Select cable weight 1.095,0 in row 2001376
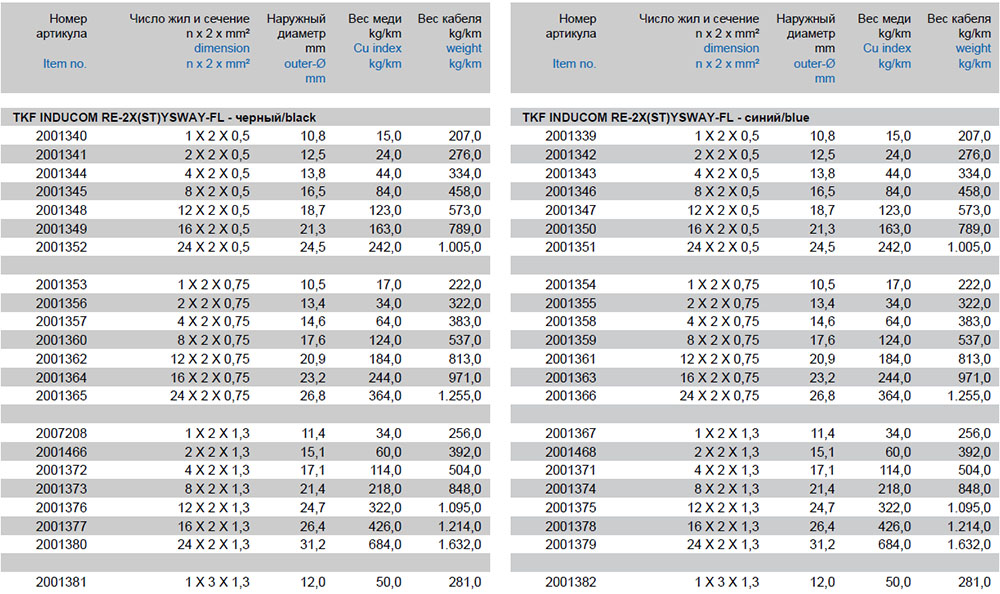This screenshot has height=594, width=1000. (x=460, y=507)
